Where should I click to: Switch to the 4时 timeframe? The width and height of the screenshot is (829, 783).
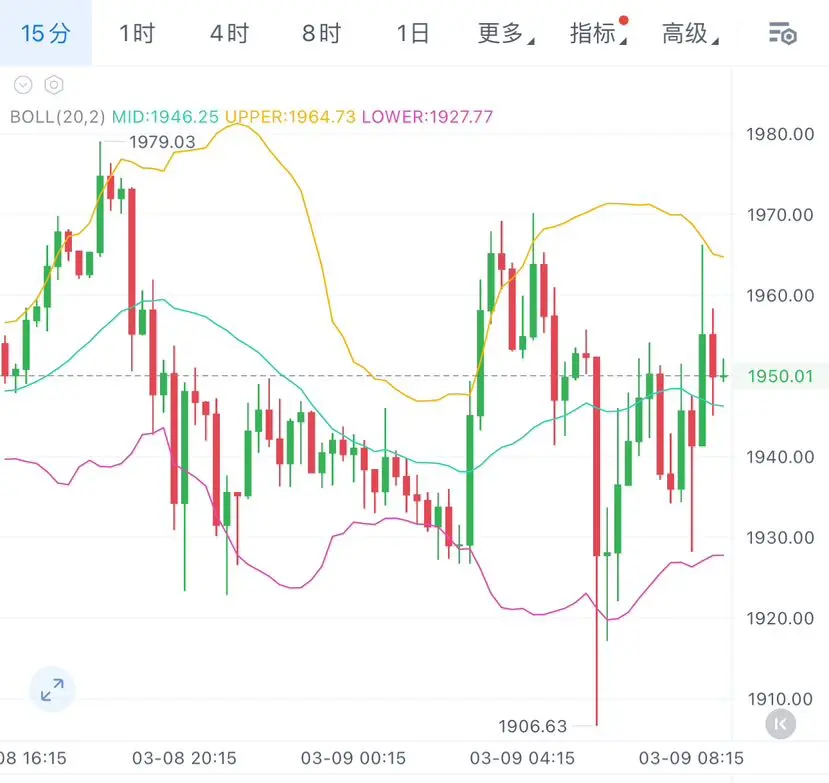coord(229,34)
